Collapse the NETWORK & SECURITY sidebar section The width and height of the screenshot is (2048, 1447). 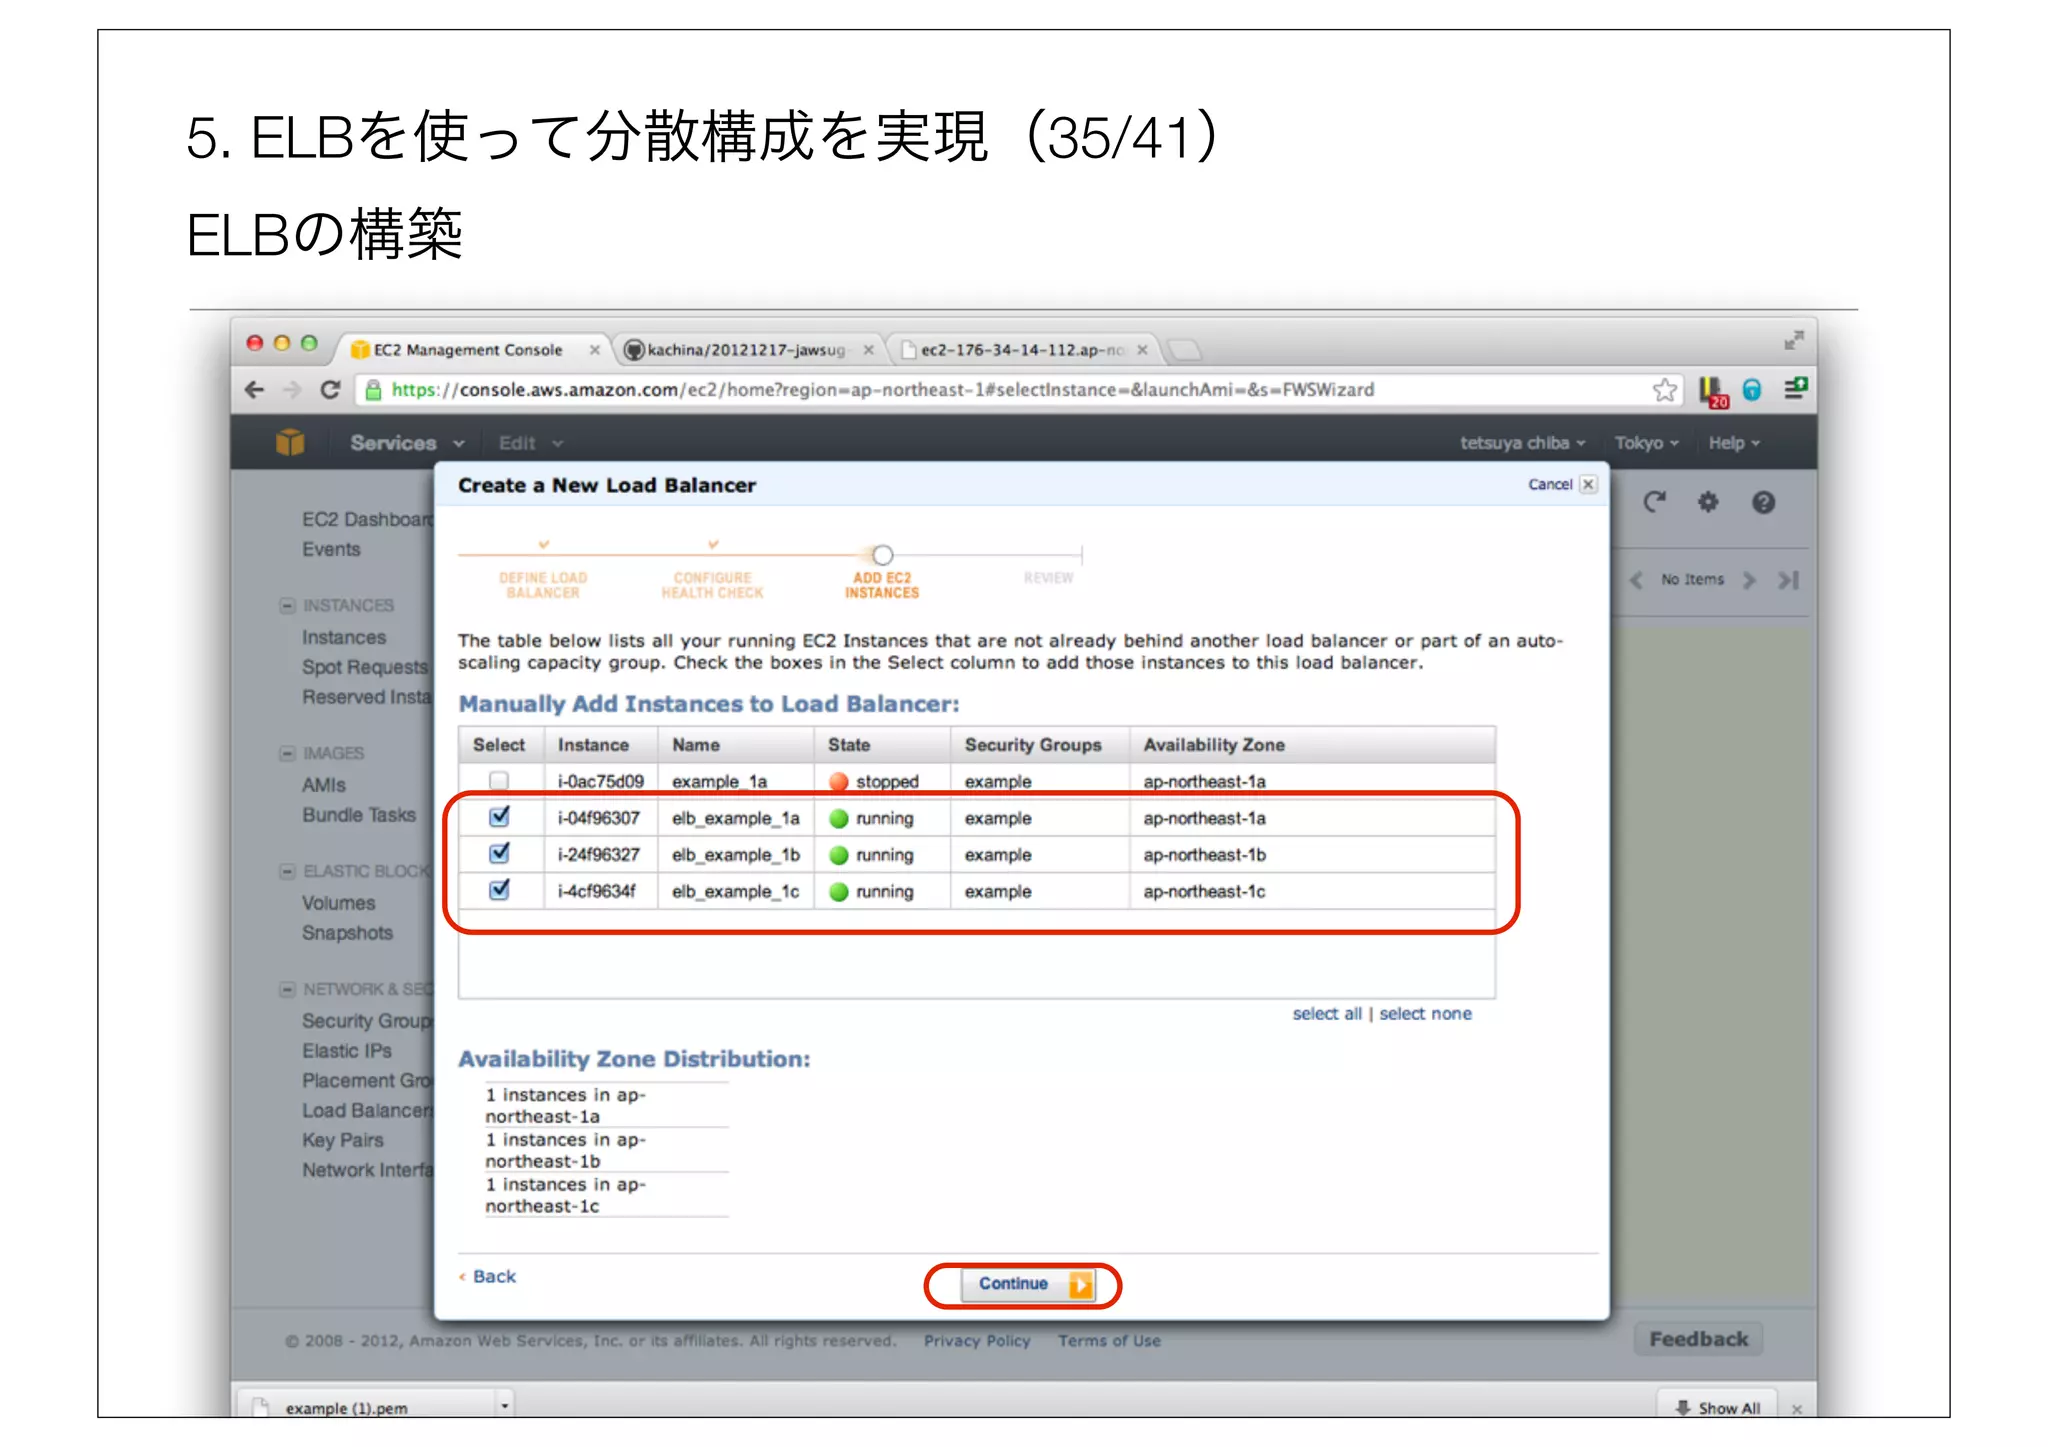click(287, 989)
